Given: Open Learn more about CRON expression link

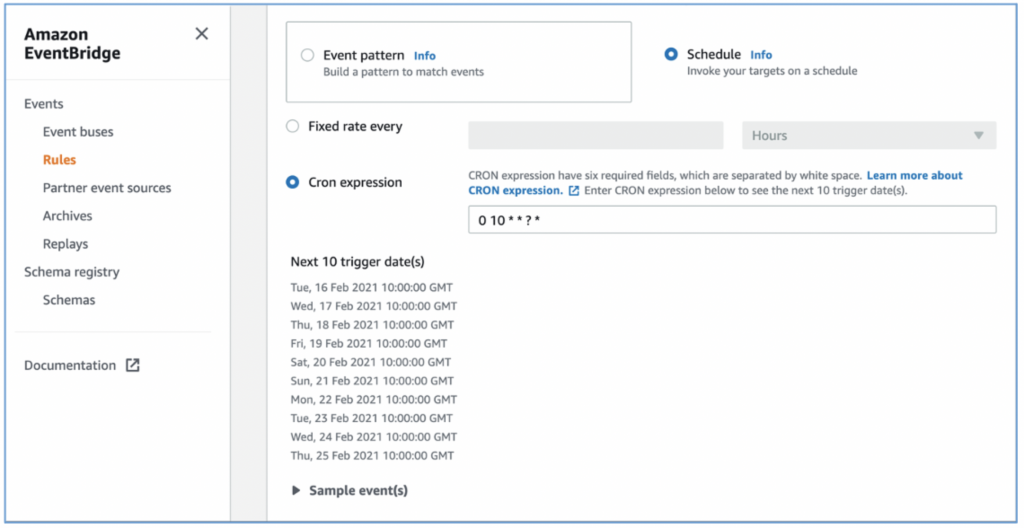Looking at the screenshot, I should point(716,184).
